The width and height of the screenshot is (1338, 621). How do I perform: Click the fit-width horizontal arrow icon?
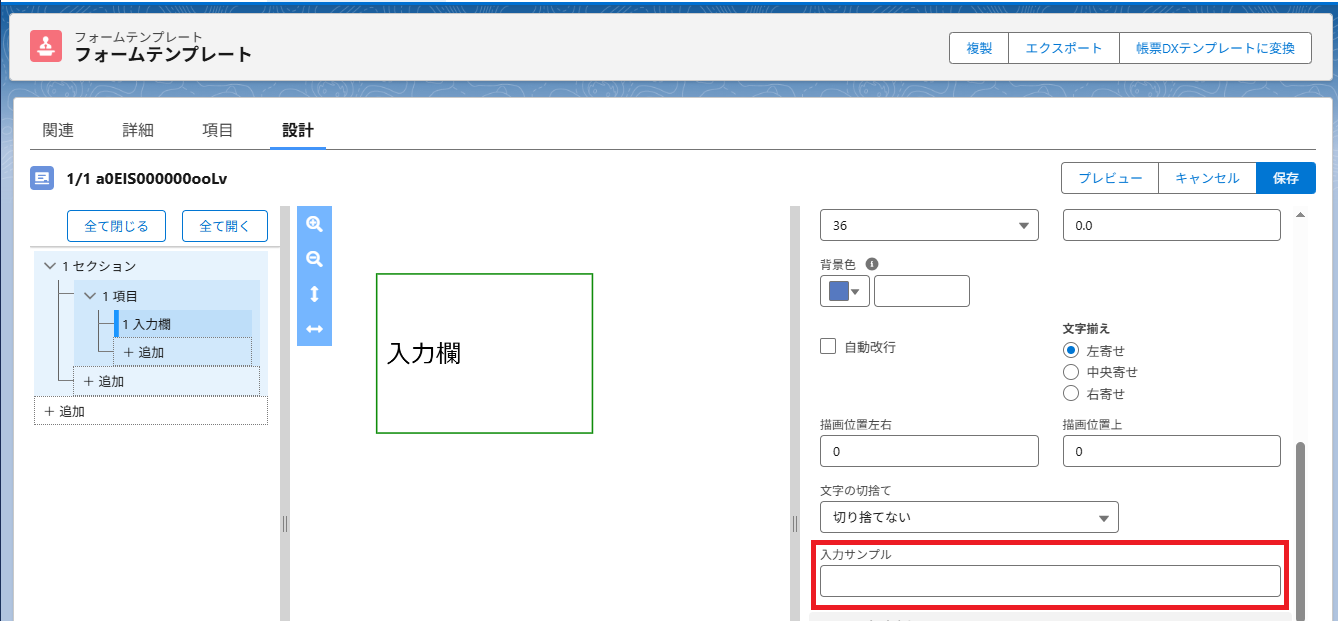point(314,329)
